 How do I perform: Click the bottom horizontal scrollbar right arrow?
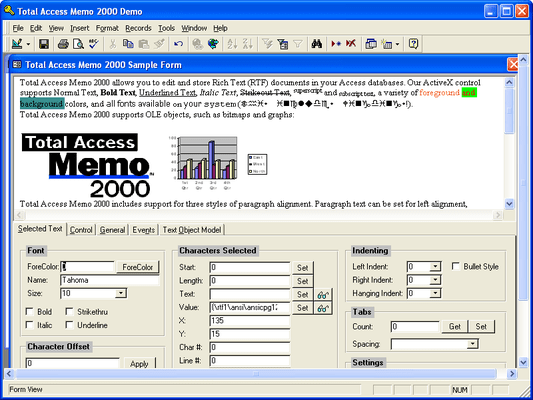point(512,374)
